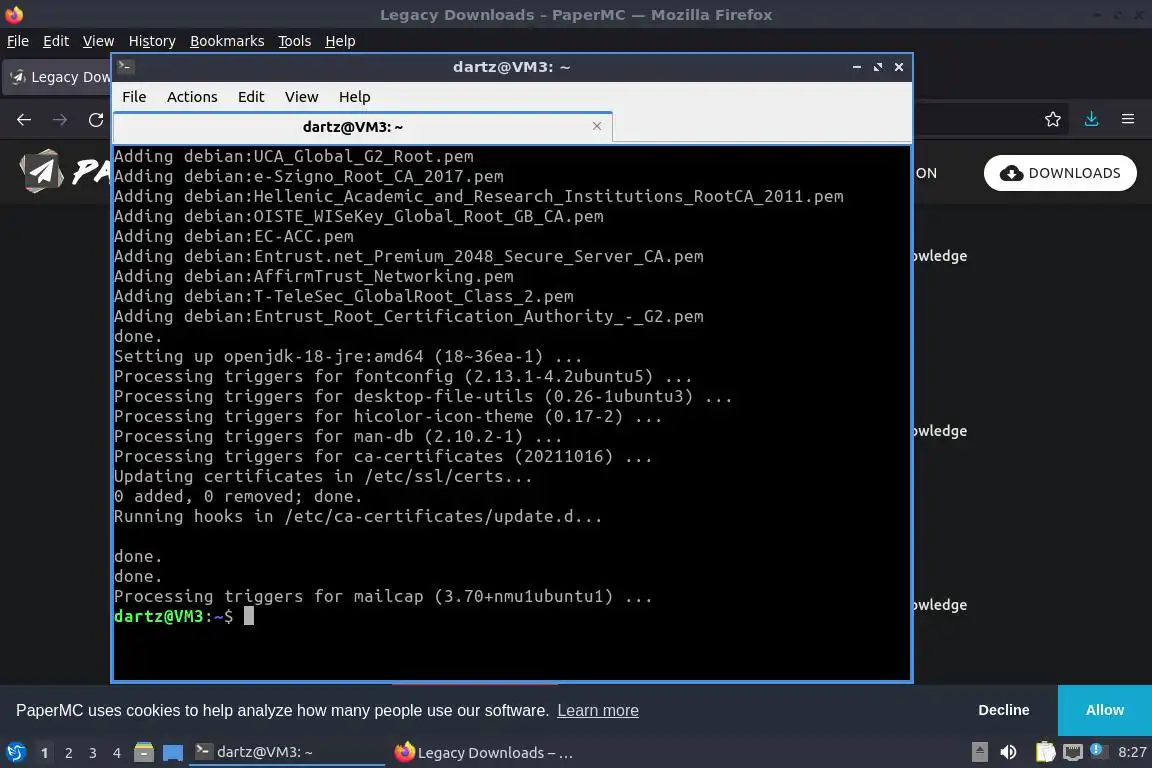Screen dimensions: 1152x768
Task: Click the blue desktop icon in taskbar
Action: (x=173, y=753)
